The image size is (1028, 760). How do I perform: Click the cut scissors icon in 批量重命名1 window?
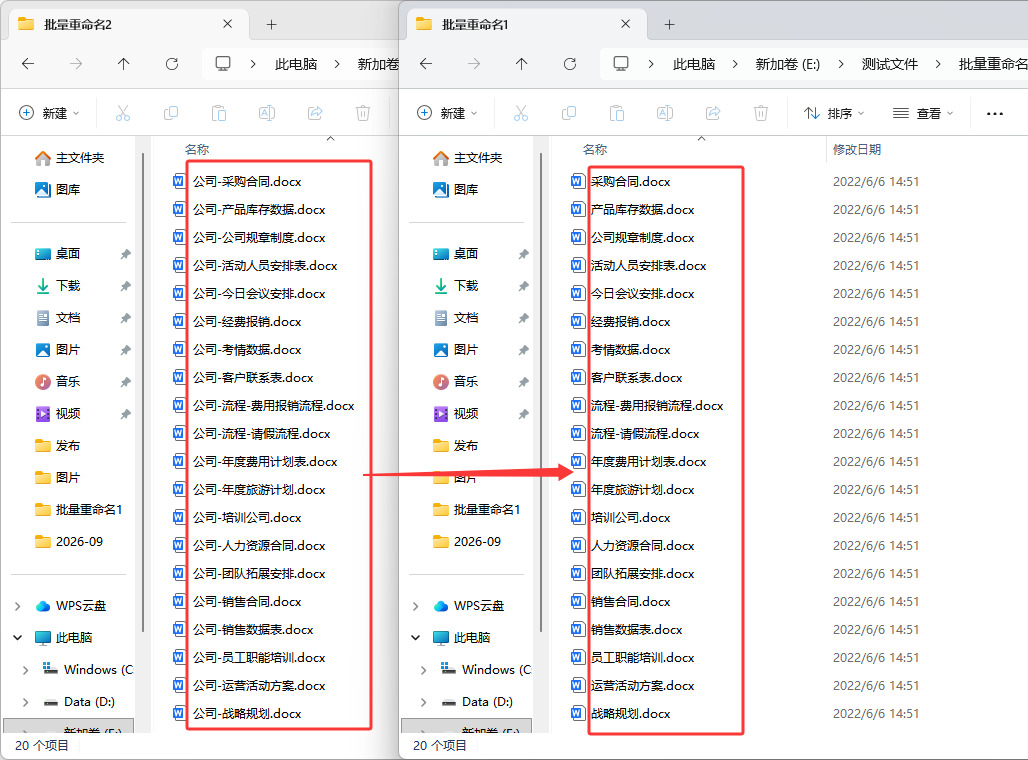coord(521,113)
